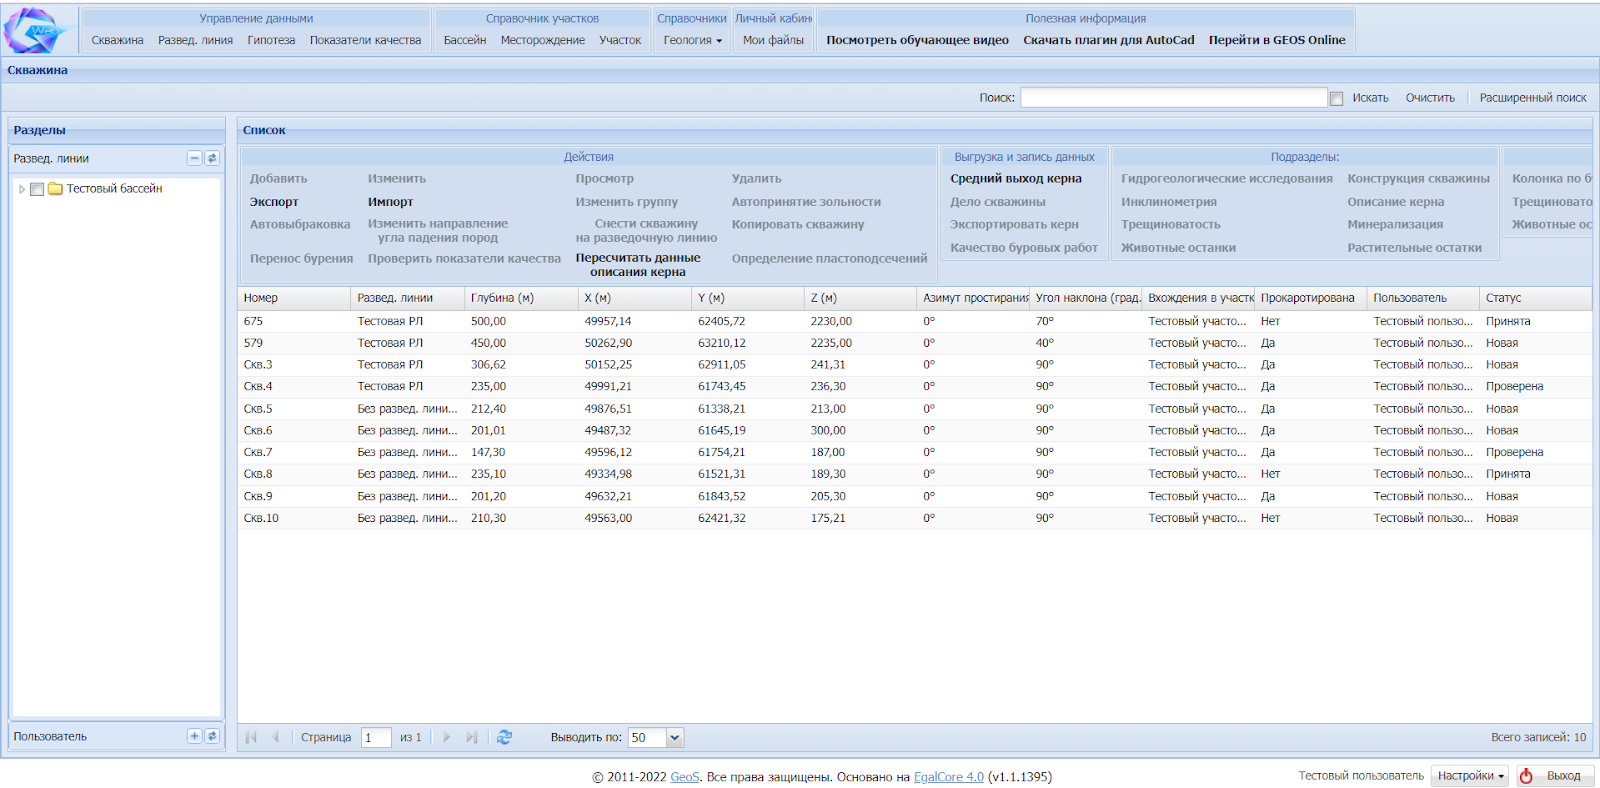Sort by the Номер column header
The height and width of the screenshot is (788, 1600).
[294, 298]
